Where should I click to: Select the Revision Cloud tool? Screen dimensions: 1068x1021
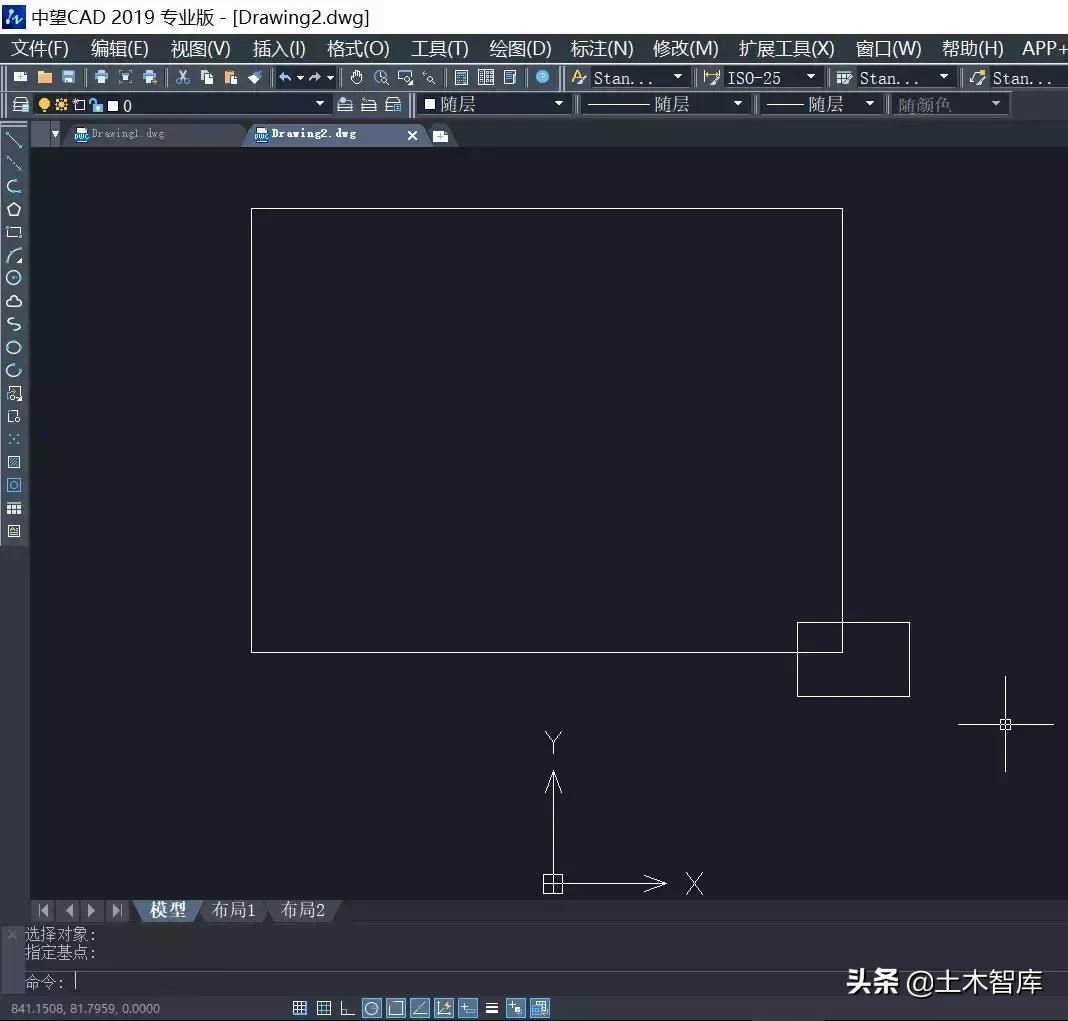tap(14, 301)
